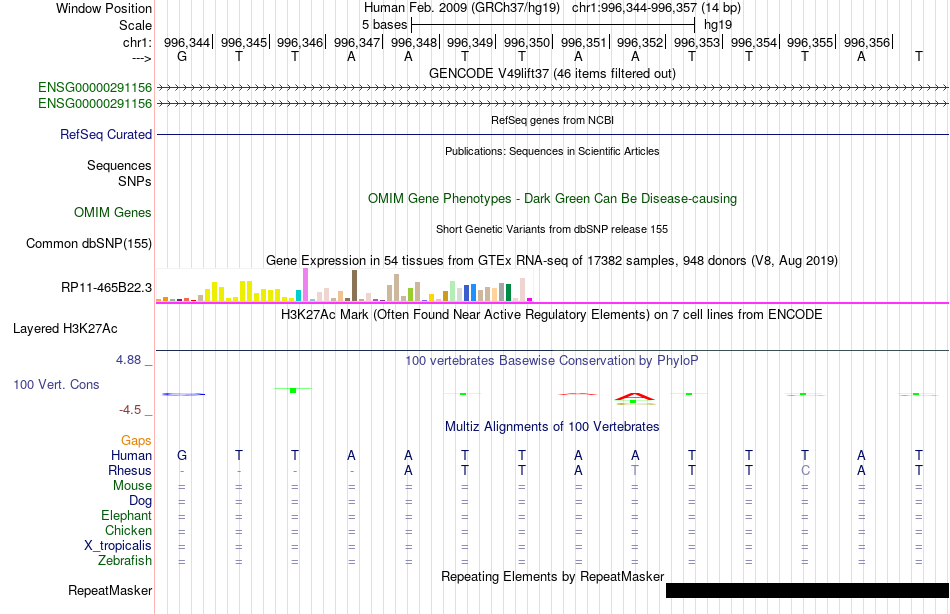Click the Common dbSNP(155) track label

89,244
